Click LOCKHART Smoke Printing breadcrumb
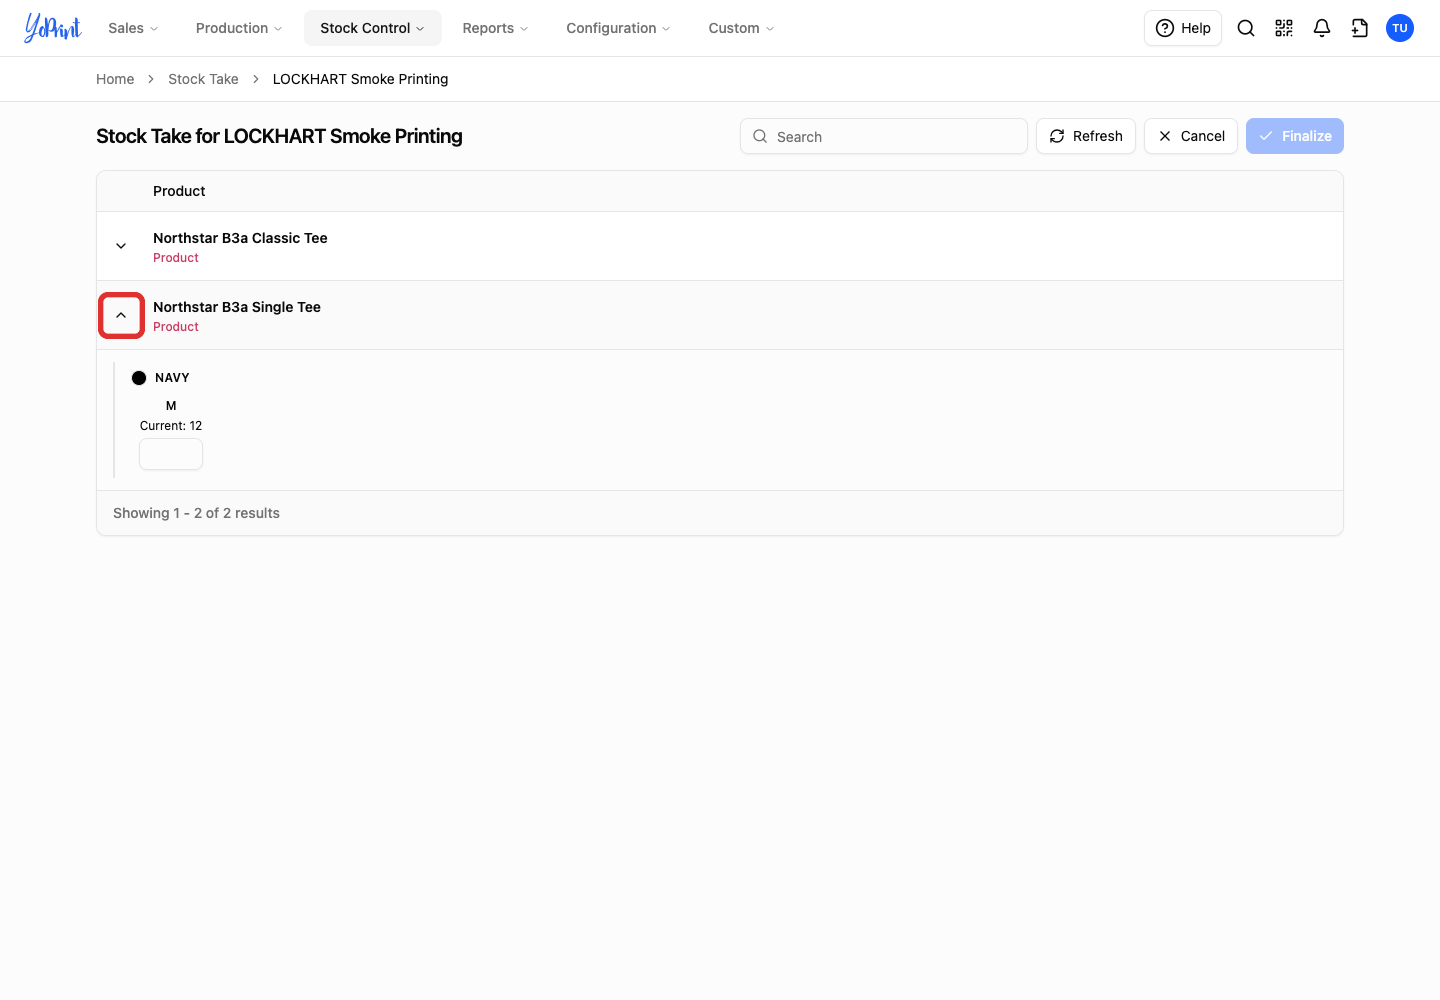This screenshot has width=1440, height=1000. [360, 79]
